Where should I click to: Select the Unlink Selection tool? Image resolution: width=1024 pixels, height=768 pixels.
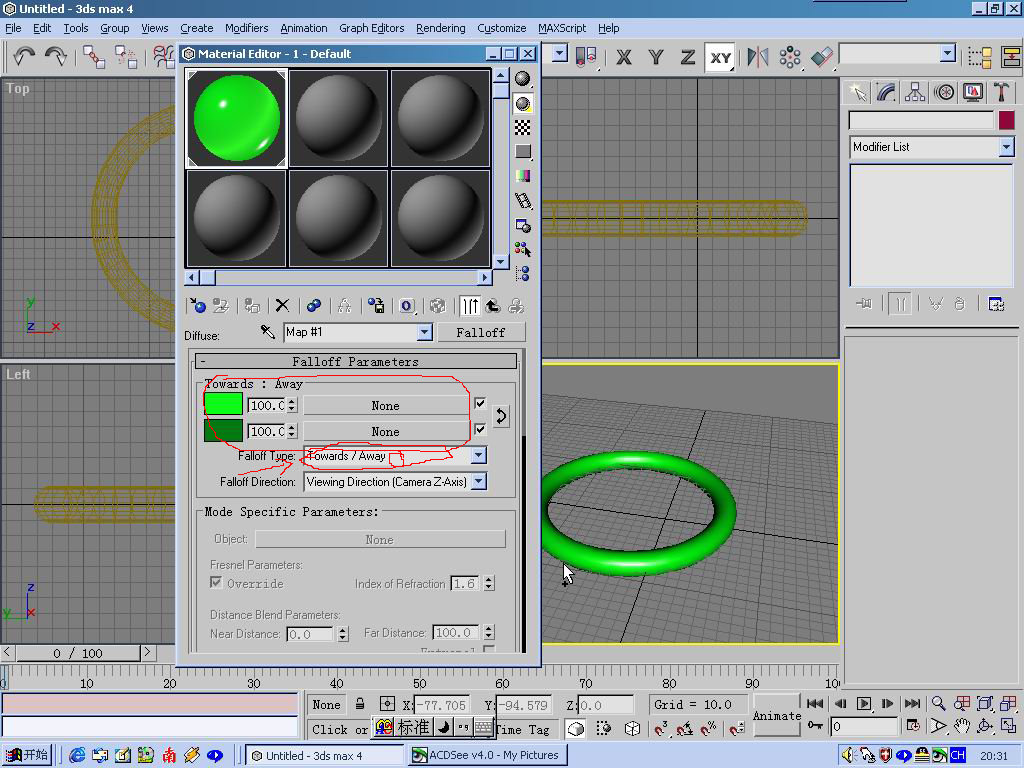click(126, 57)
